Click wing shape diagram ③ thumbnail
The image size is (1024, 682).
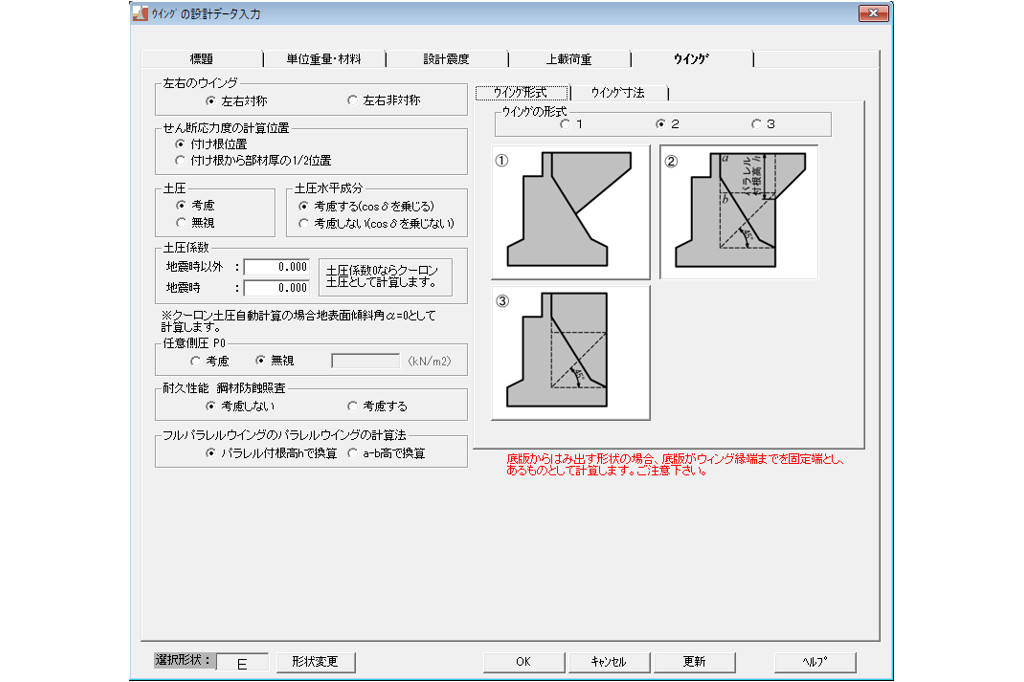[x=570, y=352]
